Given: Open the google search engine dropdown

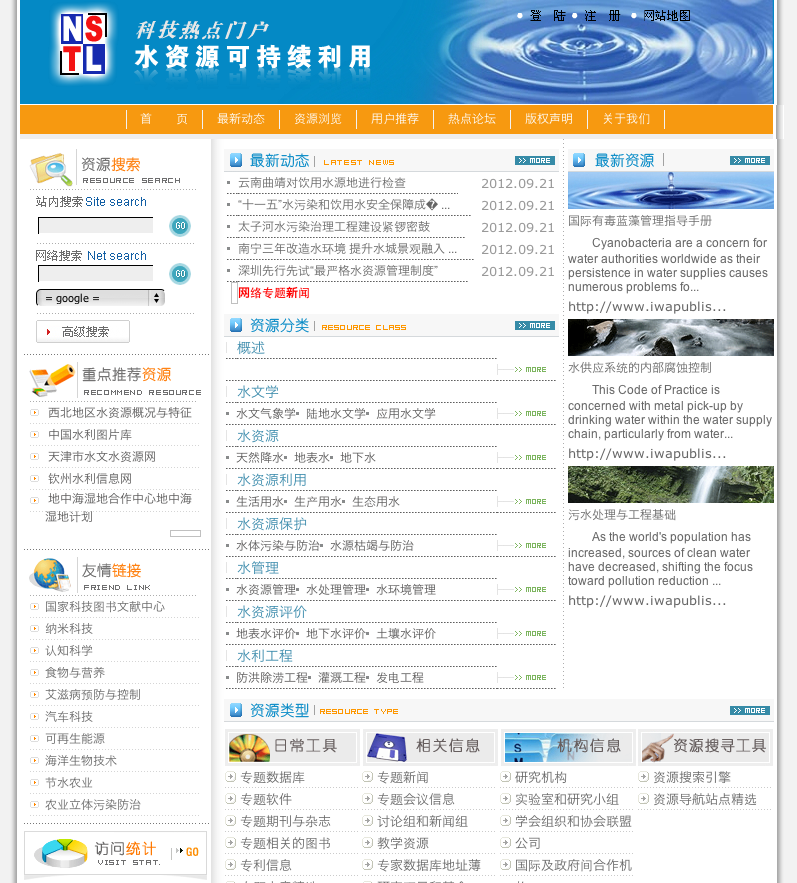Looking at the screenshot, I should tap(100, 298).
